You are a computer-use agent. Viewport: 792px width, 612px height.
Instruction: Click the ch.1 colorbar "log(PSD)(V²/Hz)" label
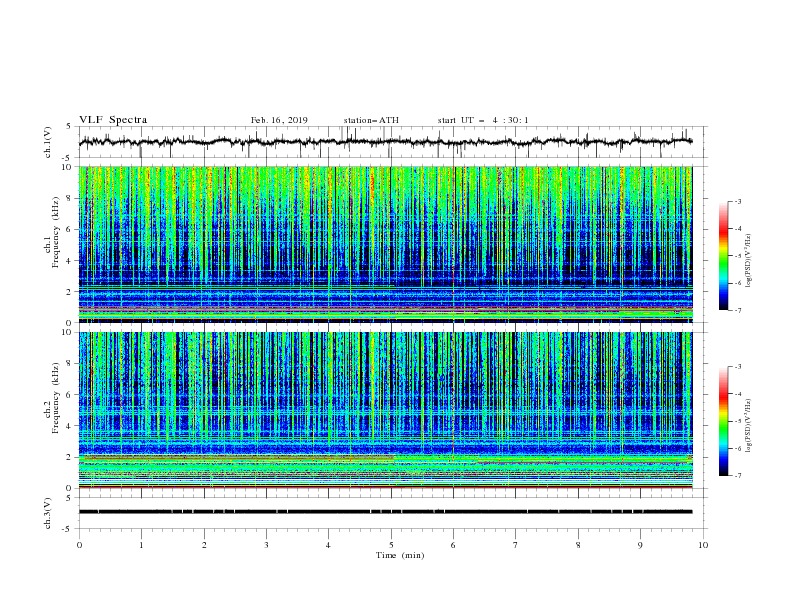coord(749,261)
